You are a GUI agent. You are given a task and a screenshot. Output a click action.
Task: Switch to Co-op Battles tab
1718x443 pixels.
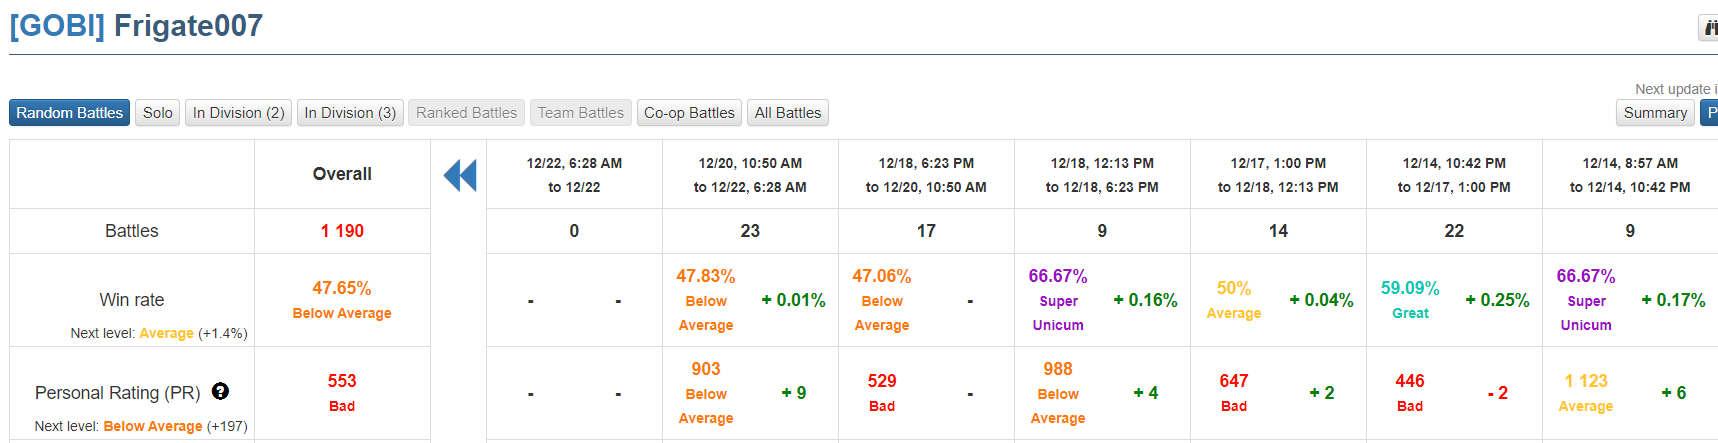click(x=689, y=113)
